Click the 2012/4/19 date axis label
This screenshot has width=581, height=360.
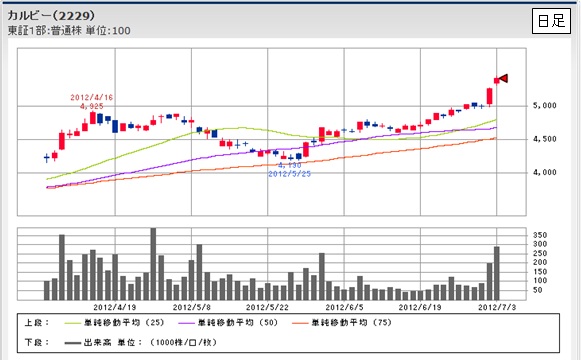[x=115, y=307]
